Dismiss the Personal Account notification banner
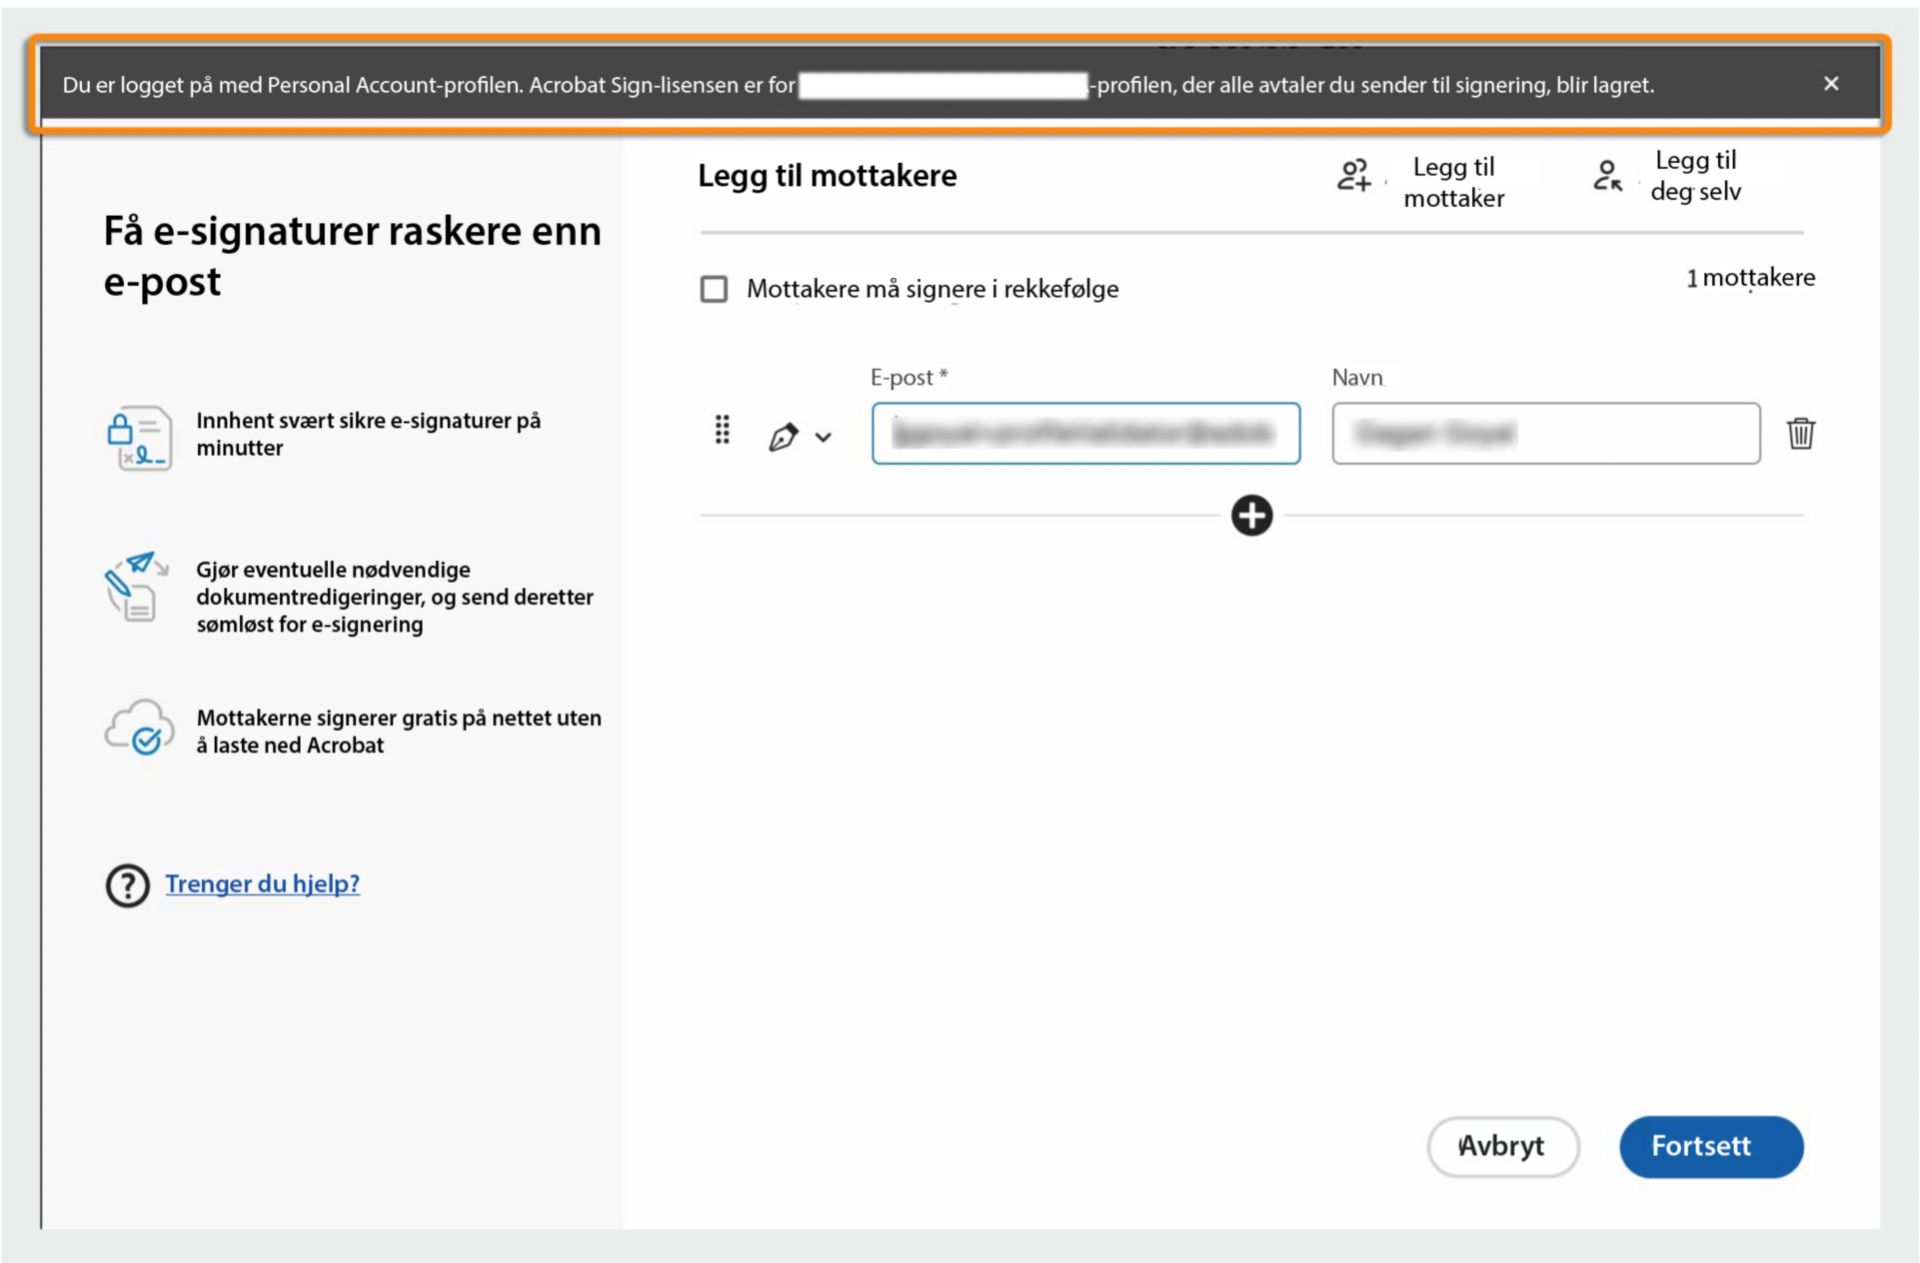Image resolution: width=1920 pixels, height=1263 pixels. pos(1832,84)
